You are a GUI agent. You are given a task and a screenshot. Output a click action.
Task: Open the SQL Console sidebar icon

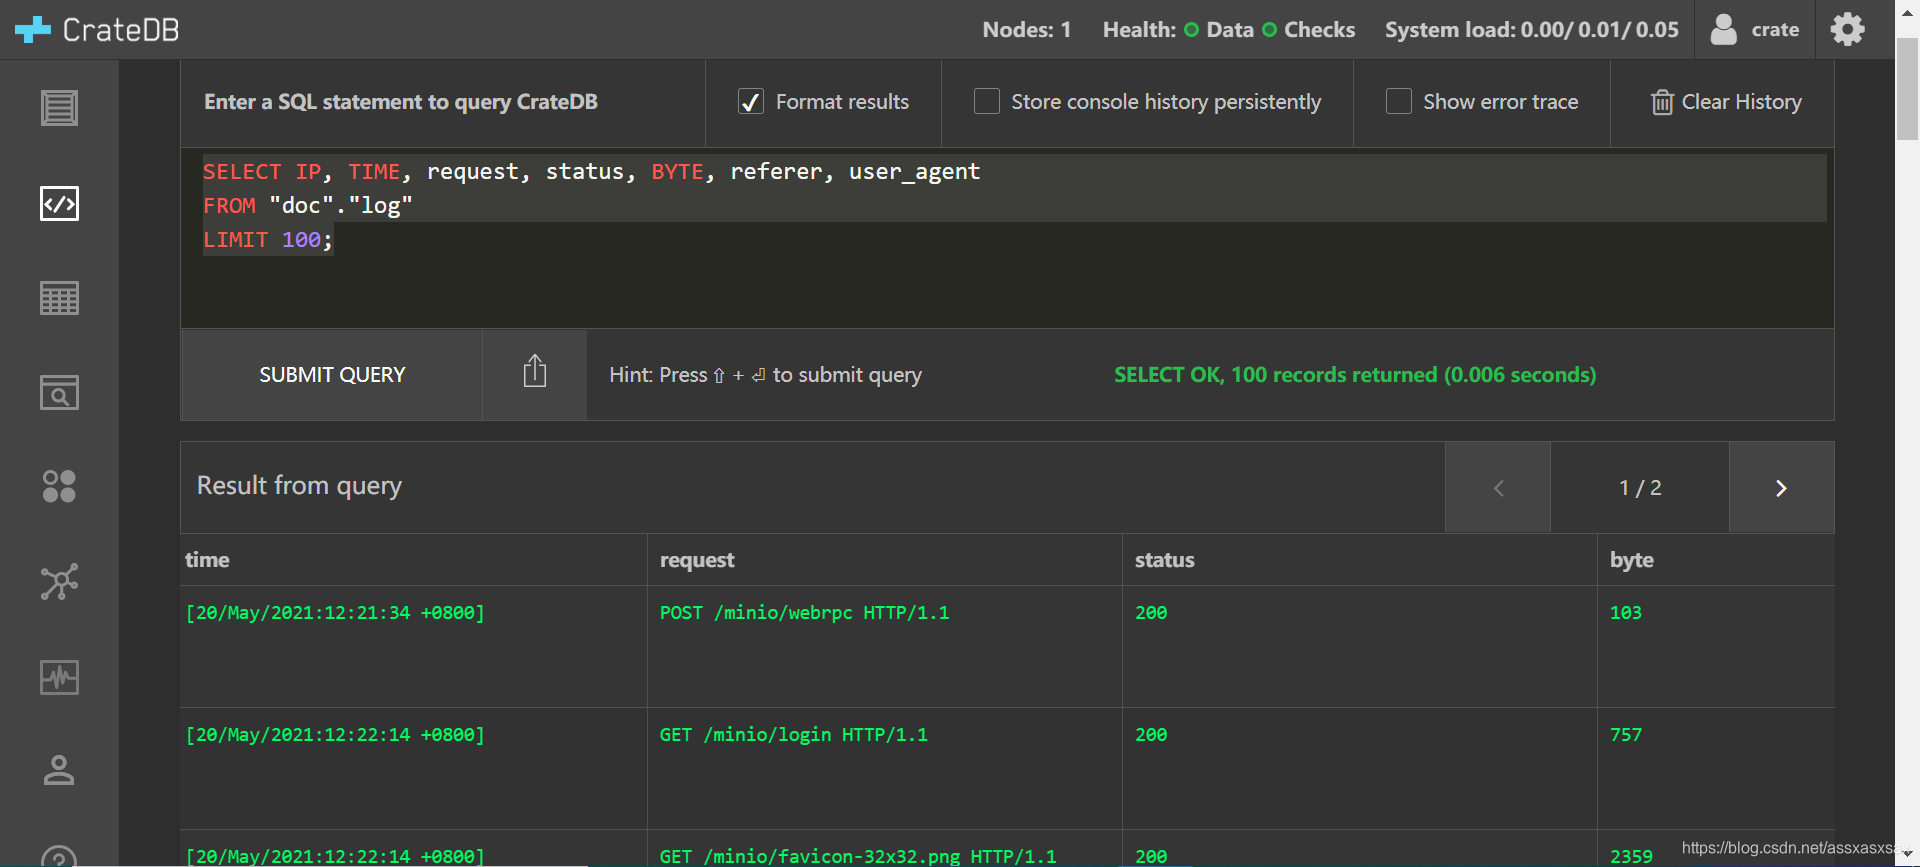click(59, 204)
